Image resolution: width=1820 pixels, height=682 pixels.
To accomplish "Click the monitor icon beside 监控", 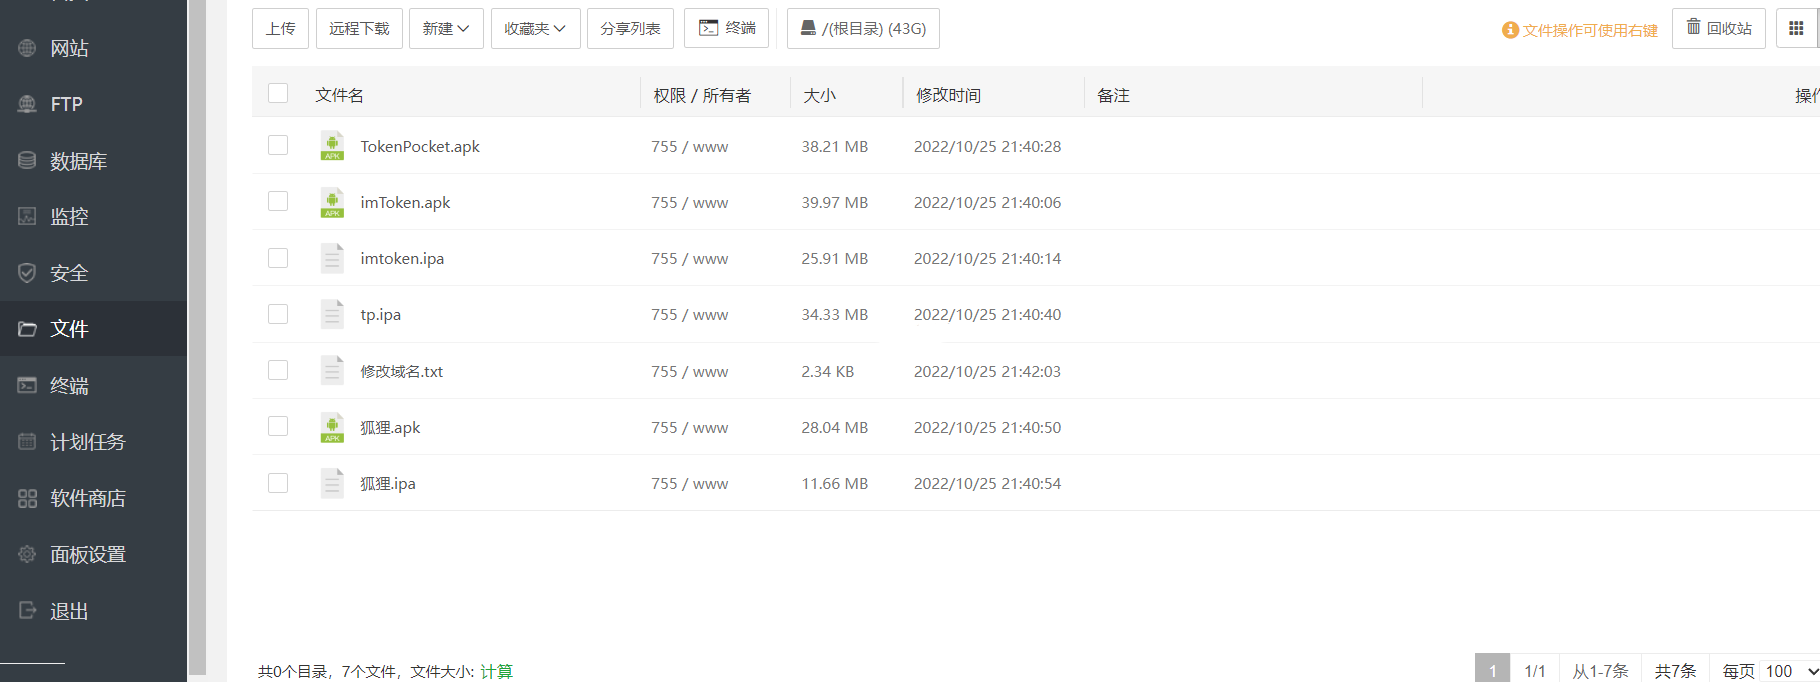I will (27, 216).
